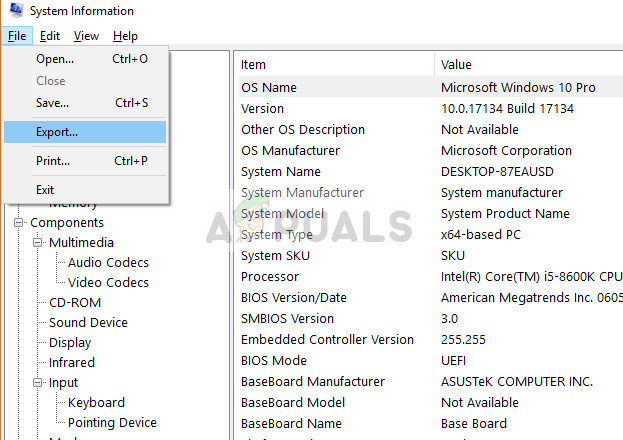Select Audio Codecs in the tree
Screen dimensions: 623x440
tap(108, 263)
